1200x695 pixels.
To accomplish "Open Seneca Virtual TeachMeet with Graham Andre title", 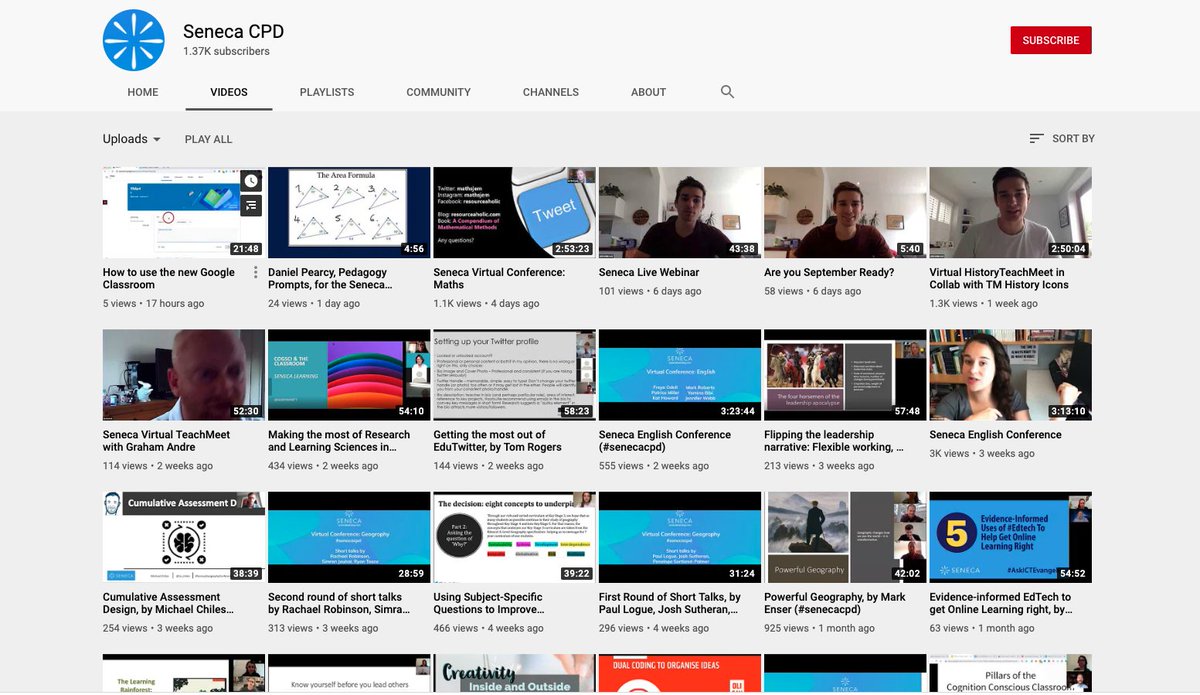I will (166, 441).
